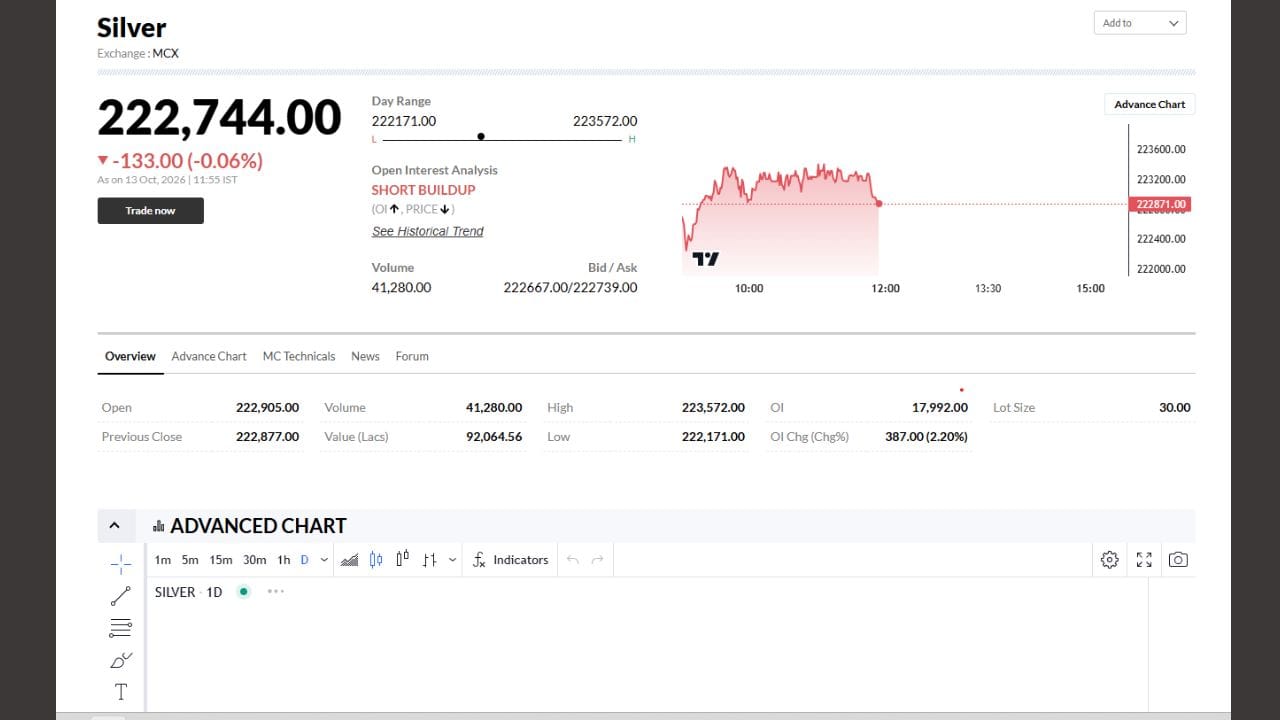Viewport: 1280px width, 720px height.
Task: Go to the News tab
Action: pyautogui.click(x=365, y=356)
